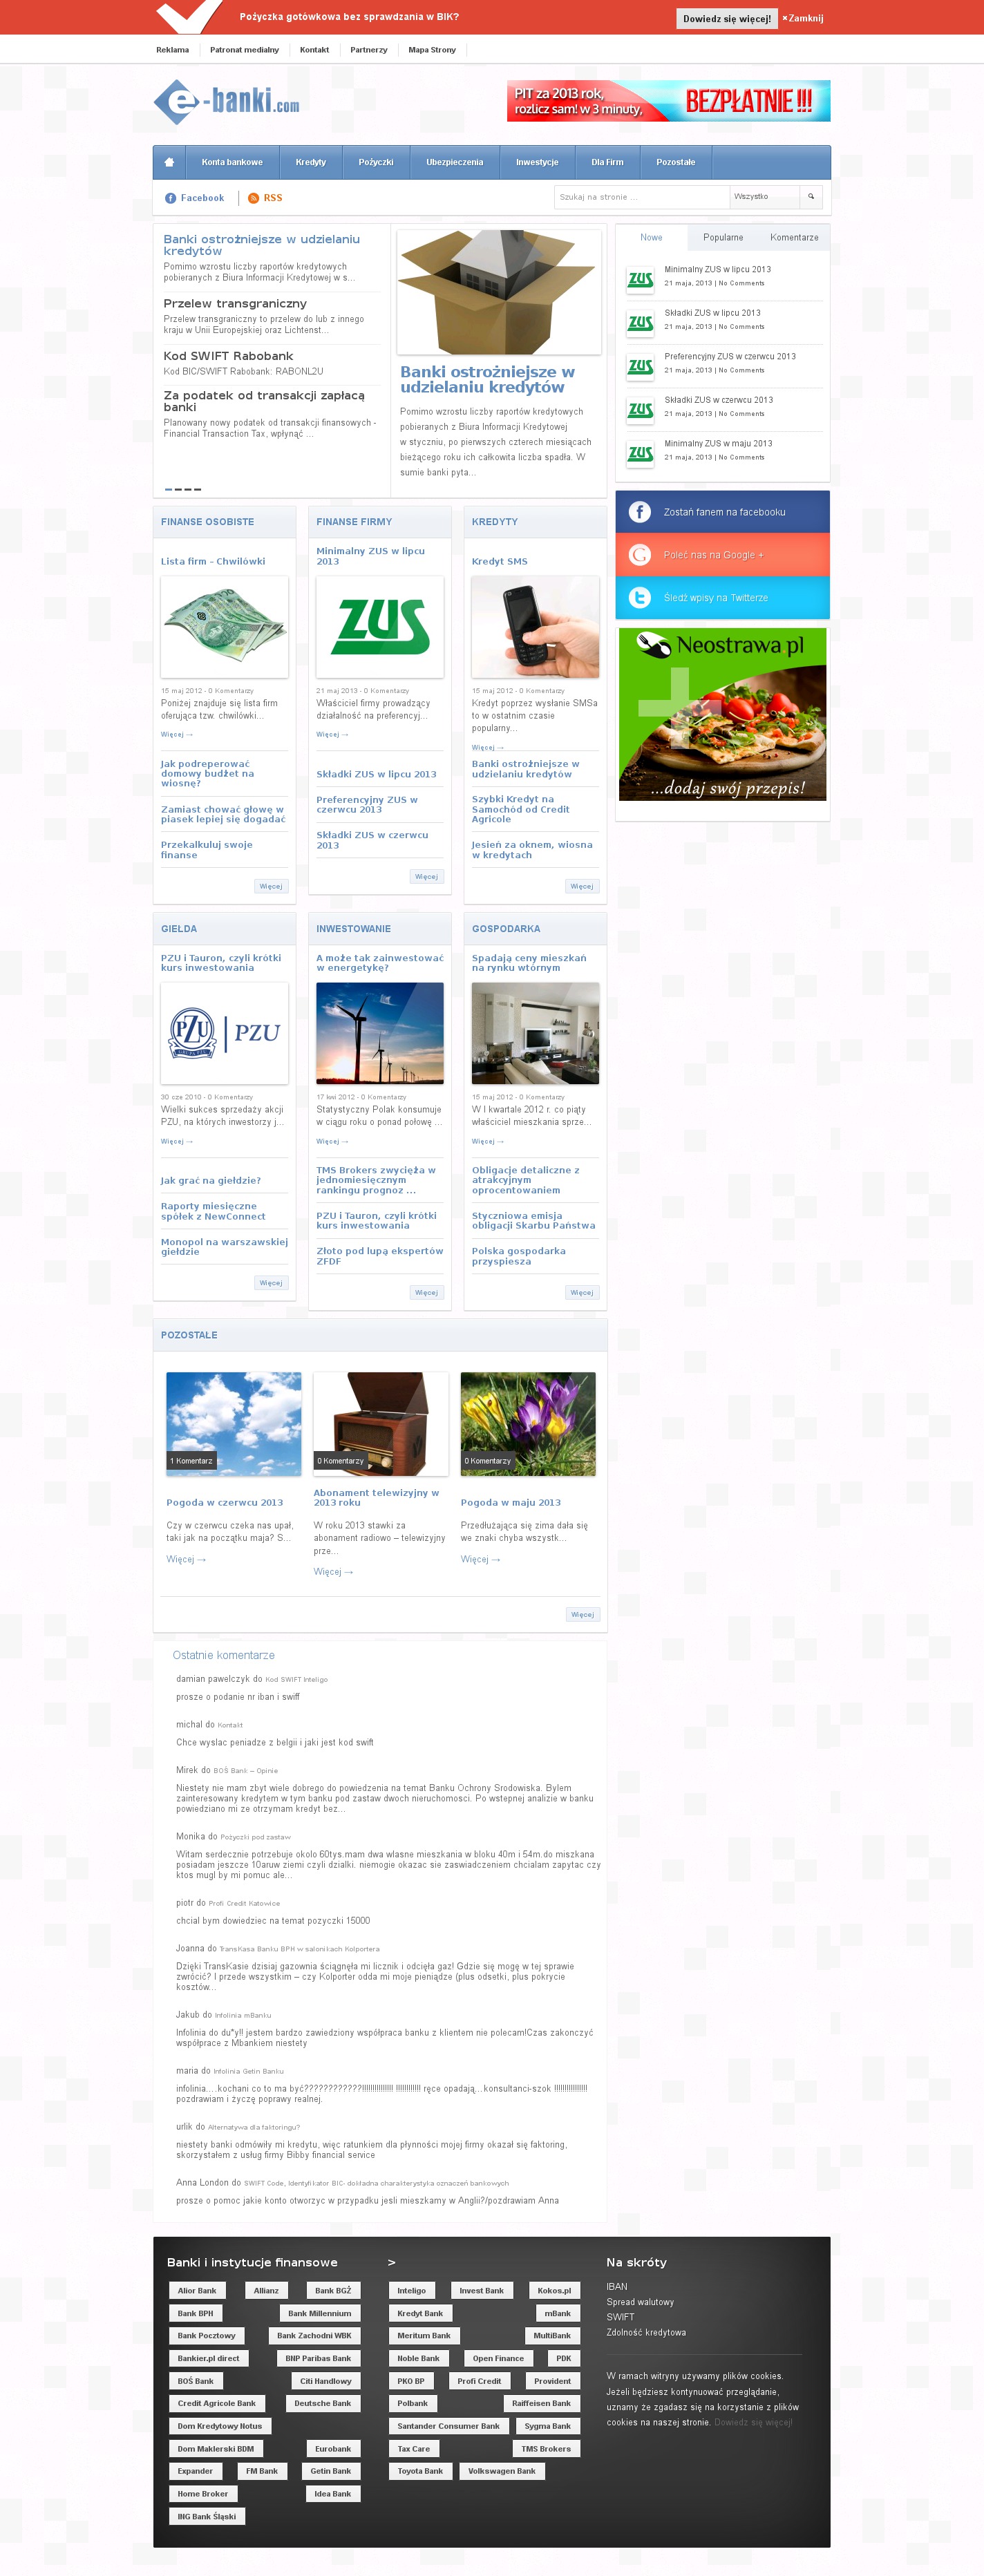Screen dimensions: 984x2576
Task: Click Więcej button in Kredyty section
Action: (581, 886)
